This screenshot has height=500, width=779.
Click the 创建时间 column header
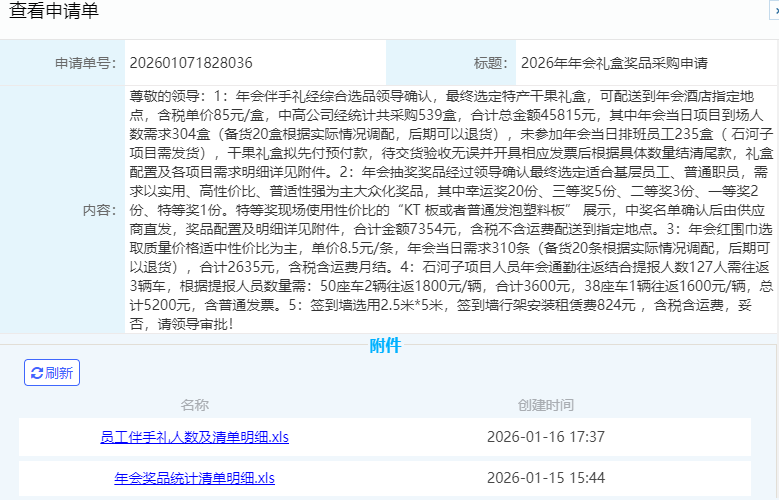pos(546,405)
